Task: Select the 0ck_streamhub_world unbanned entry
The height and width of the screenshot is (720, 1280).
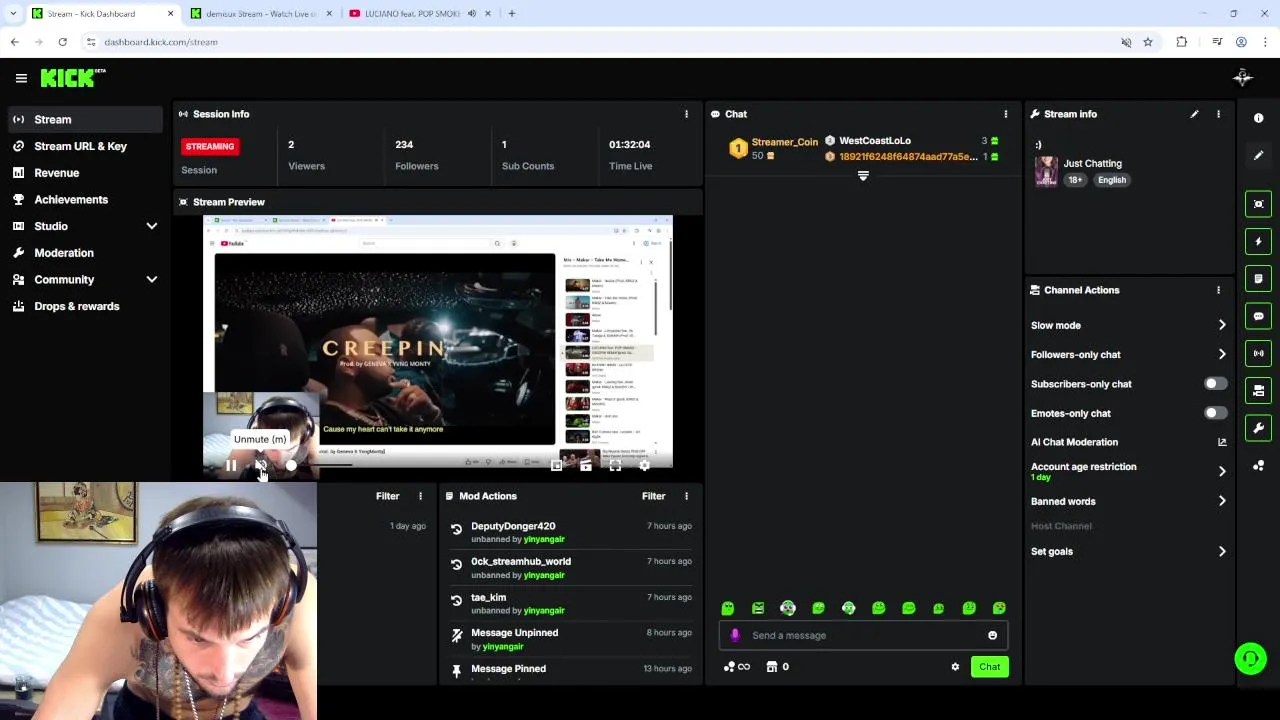Action: click(x=570, y=568)
